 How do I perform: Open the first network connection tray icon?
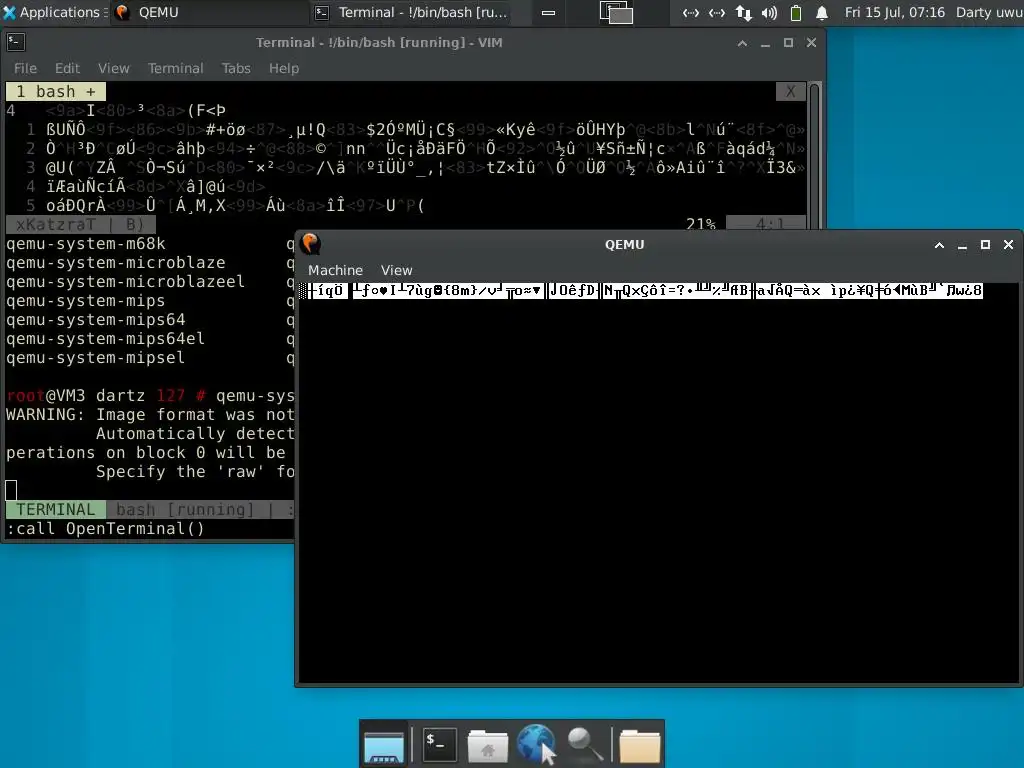691,12
